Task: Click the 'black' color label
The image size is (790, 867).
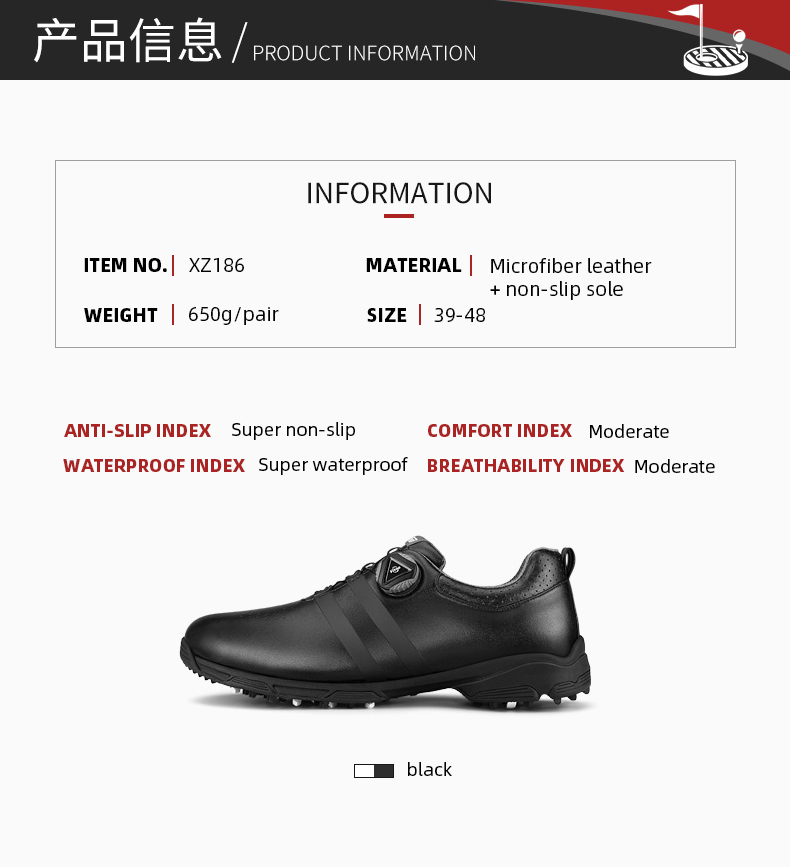Action: pos(429,770)
